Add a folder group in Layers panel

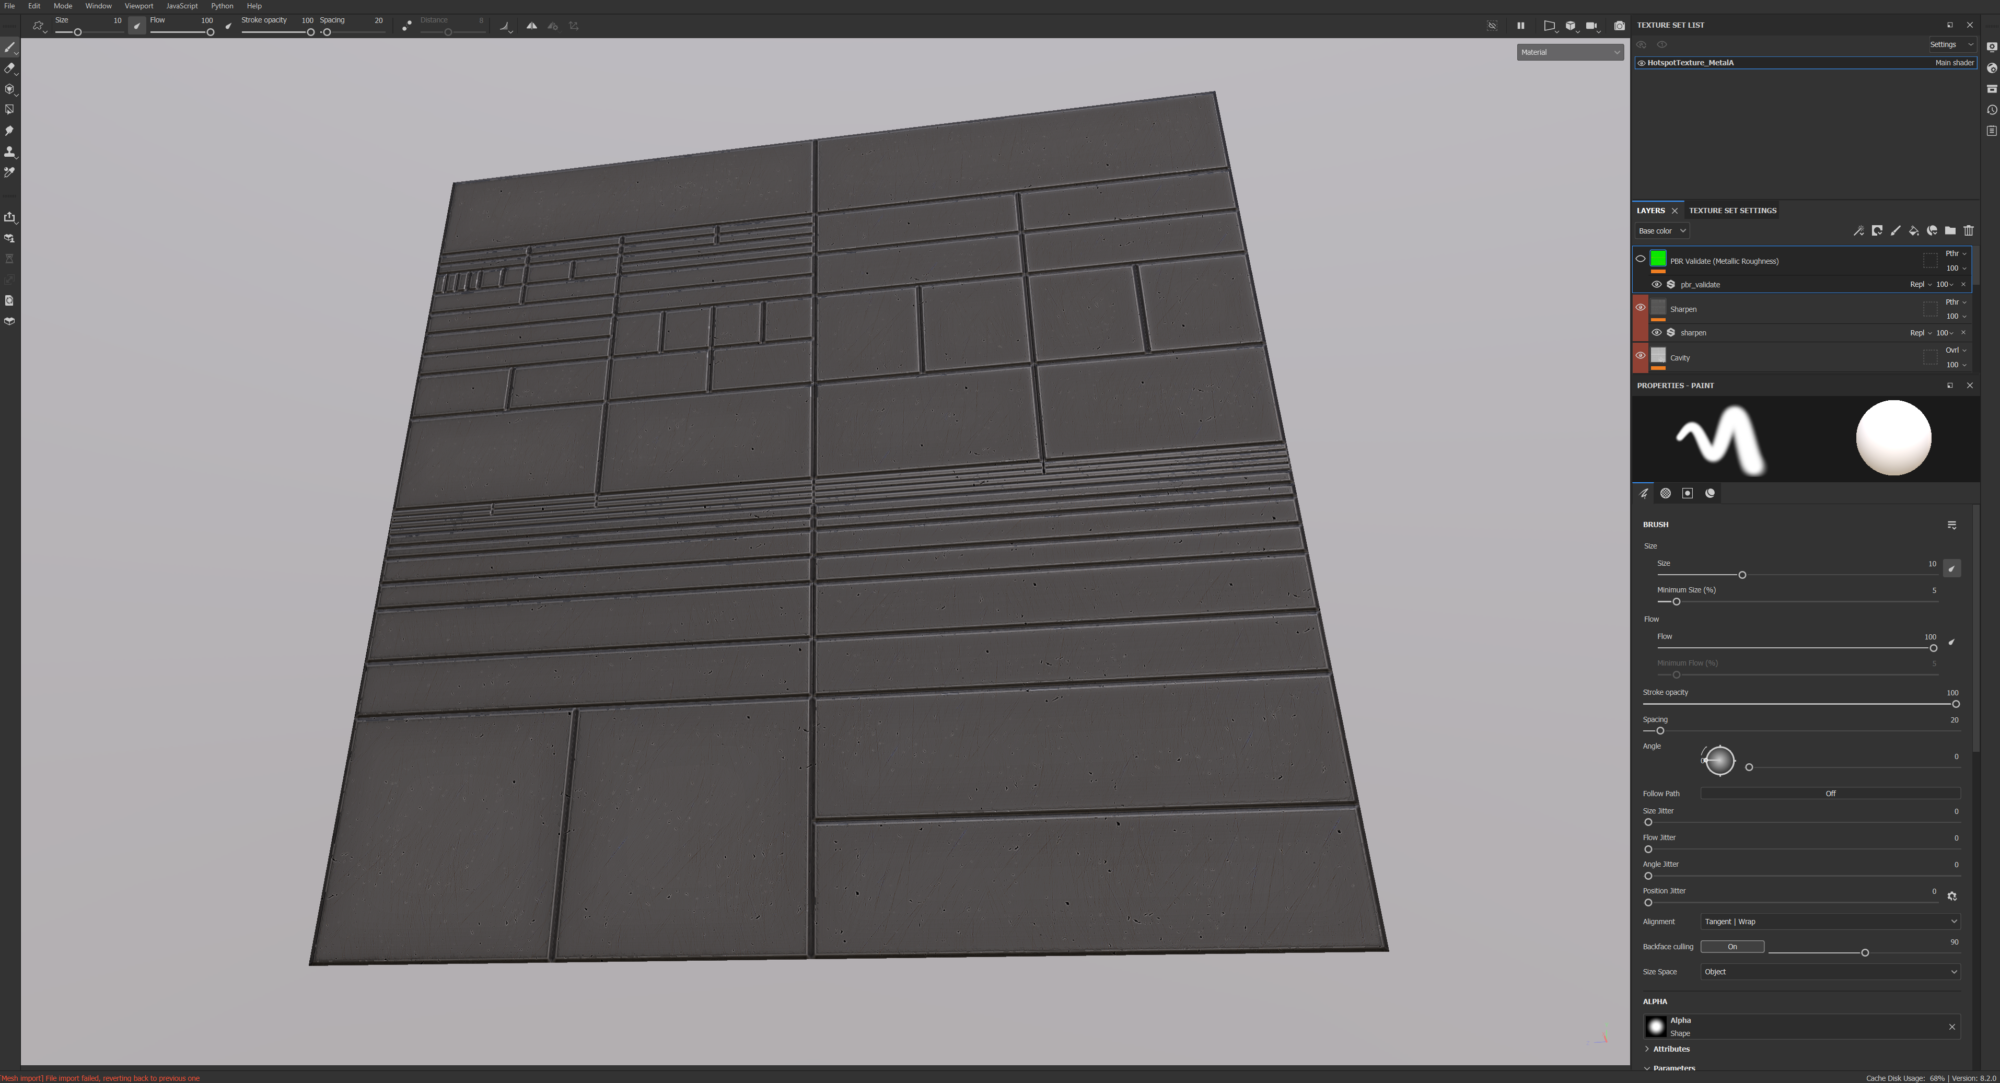pyautogui.click(x=1950, y=231)
